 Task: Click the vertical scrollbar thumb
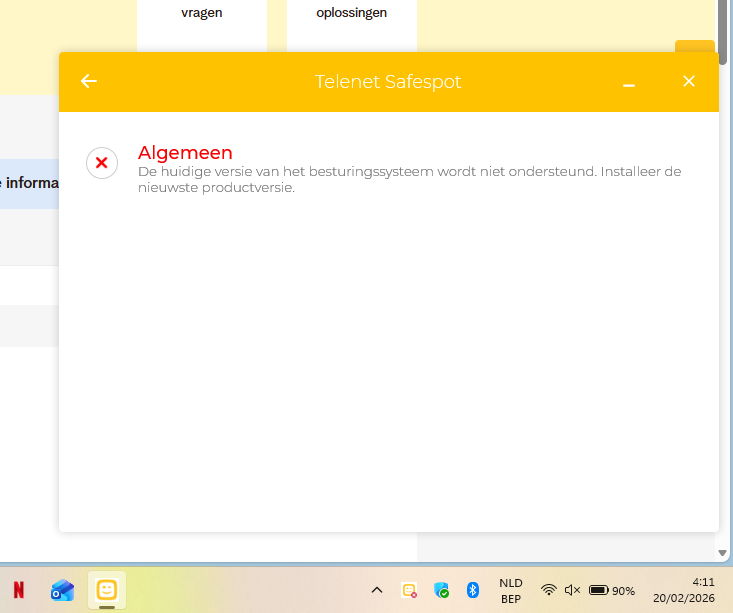[723, 33]
